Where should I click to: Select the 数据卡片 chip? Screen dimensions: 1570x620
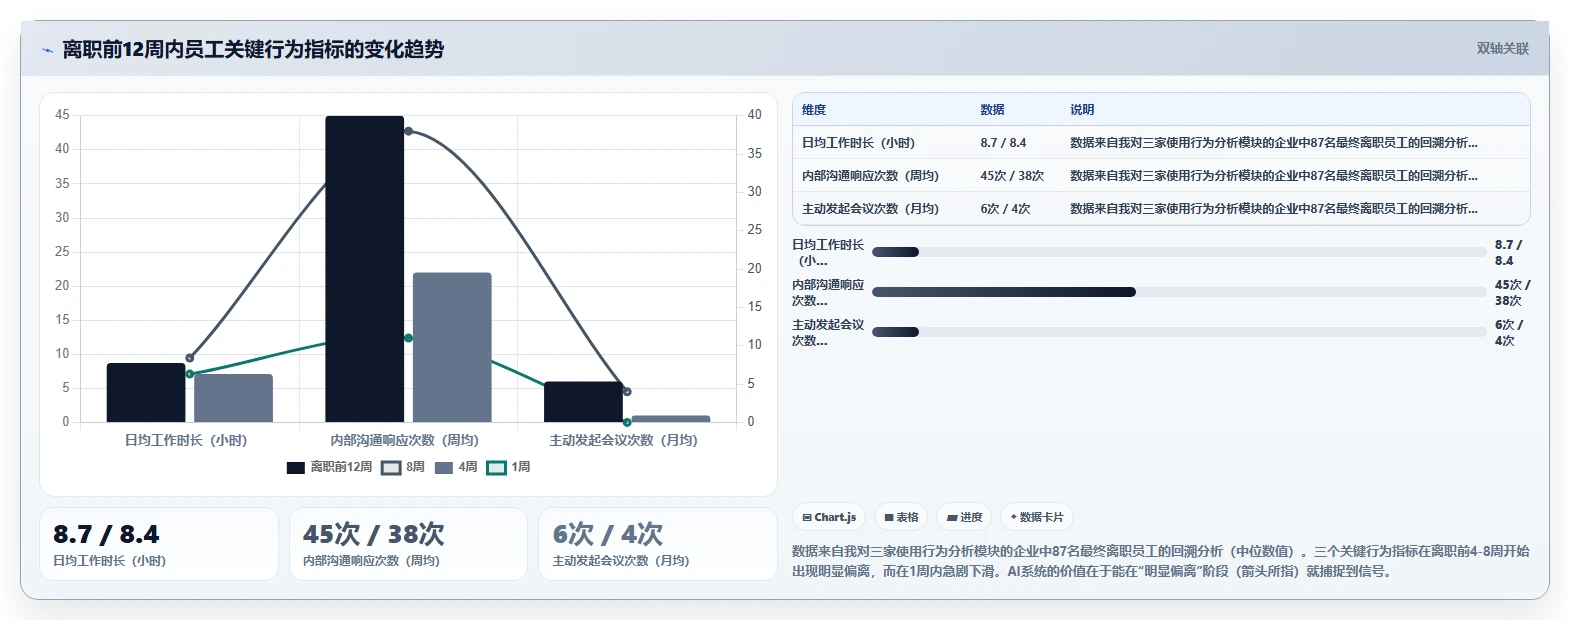pyautogui.click(x=1037, y=517)
